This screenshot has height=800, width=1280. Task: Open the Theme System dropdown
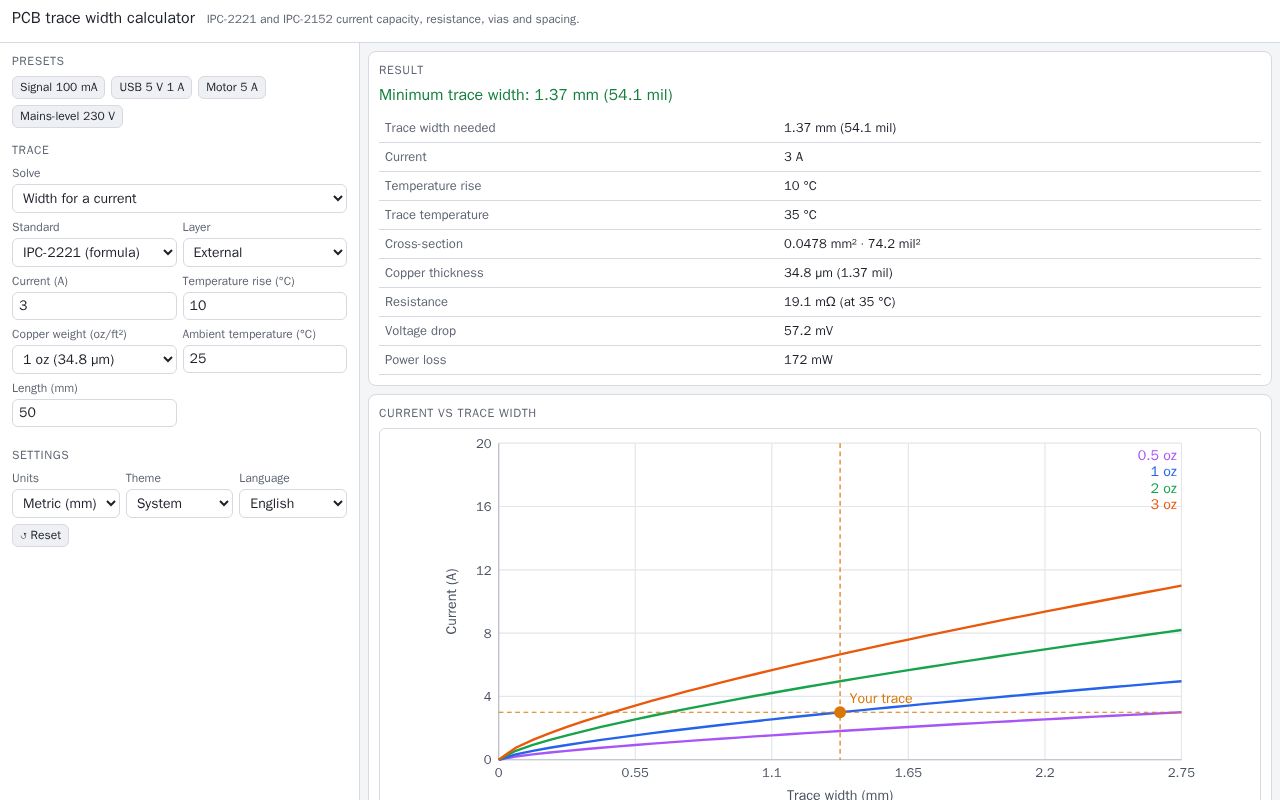(179, 503)
